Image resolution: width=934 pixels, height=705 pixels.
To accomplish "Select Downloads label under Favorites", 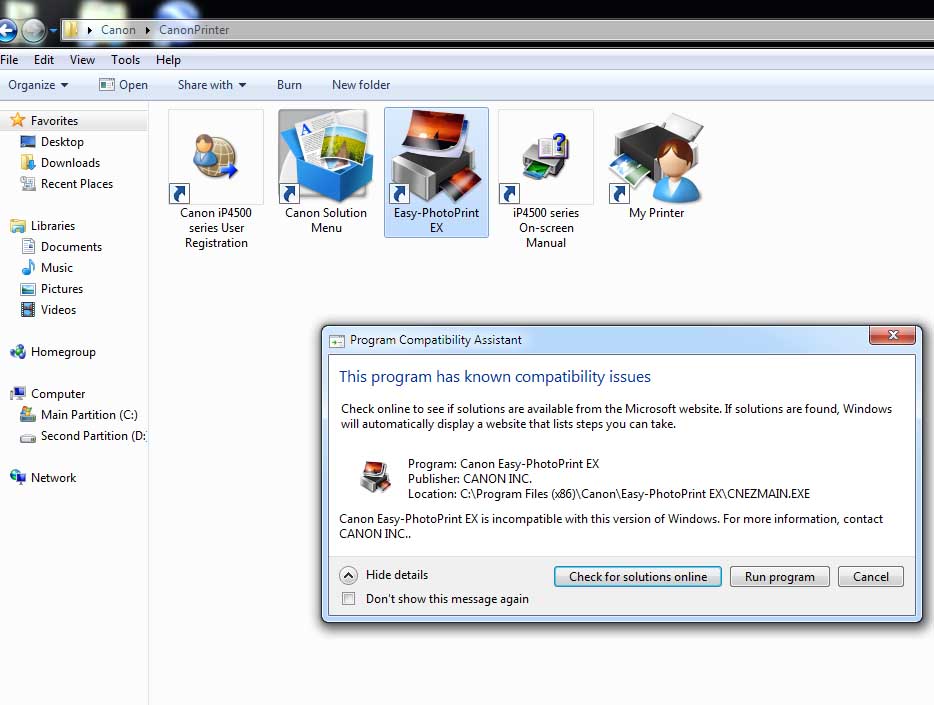I will (70, 163).
